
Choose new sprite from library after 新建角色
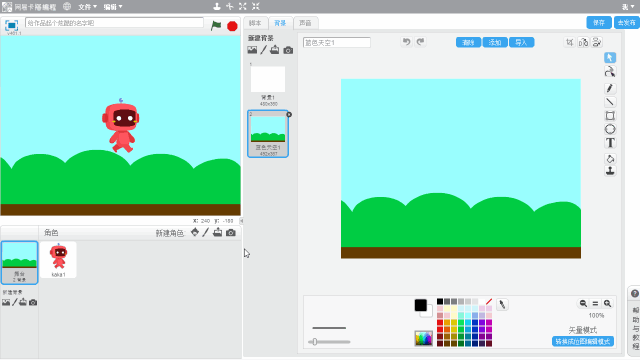pyautogui.click(x=195, y=232)
